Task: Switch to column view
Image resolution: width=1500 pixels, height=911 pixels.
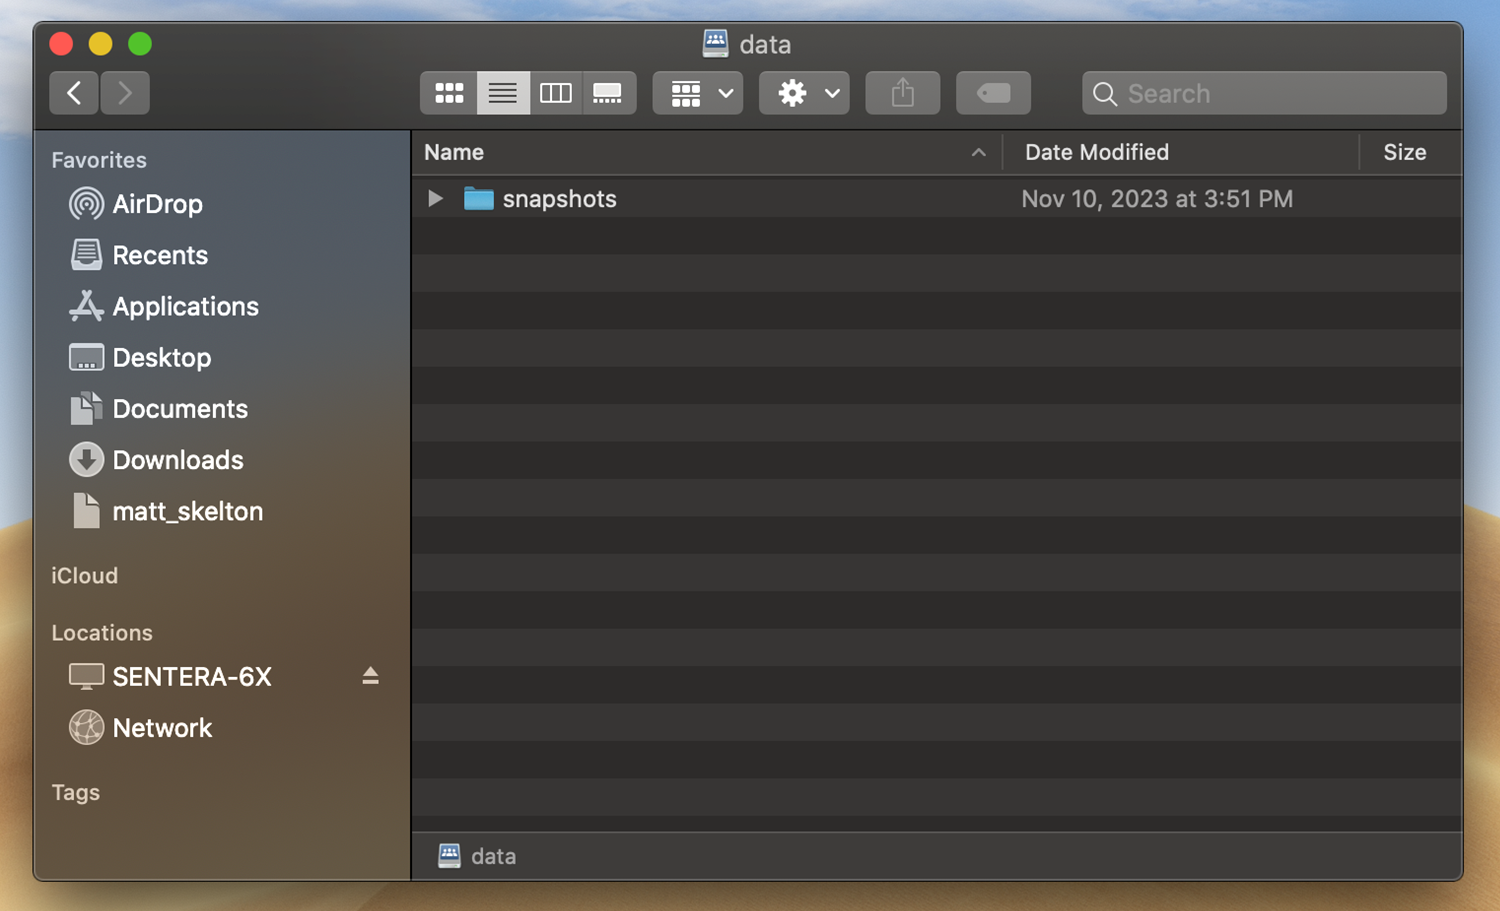Action: (x=556, y=93)
